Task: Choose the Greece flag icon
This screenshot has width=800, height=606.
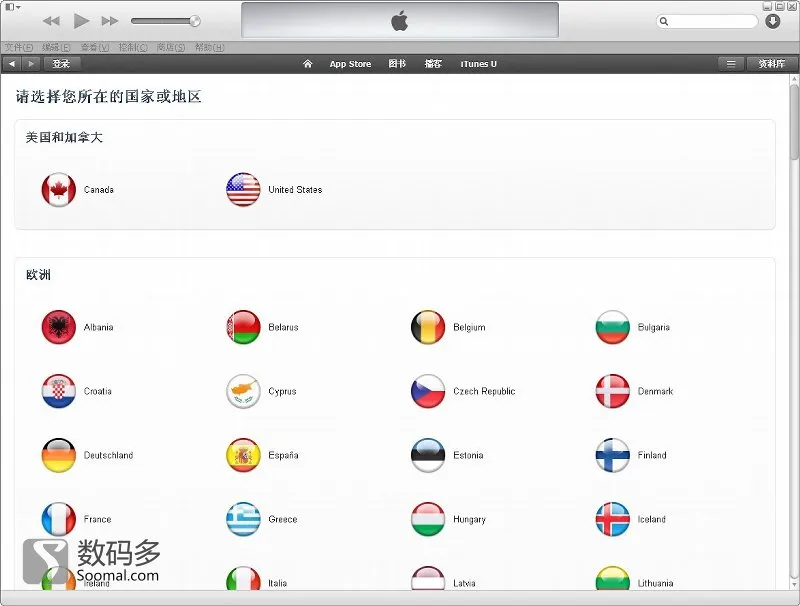Action: (x=243, y=519)
